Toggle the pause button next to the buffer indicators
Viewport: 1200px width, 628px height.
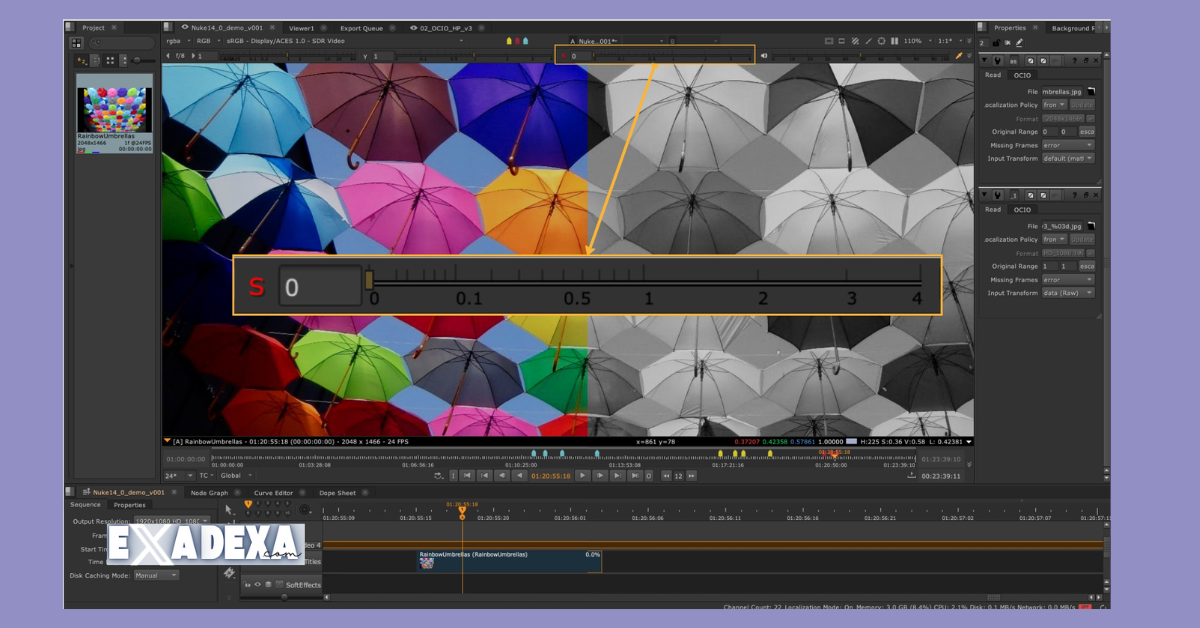(894, 41)
